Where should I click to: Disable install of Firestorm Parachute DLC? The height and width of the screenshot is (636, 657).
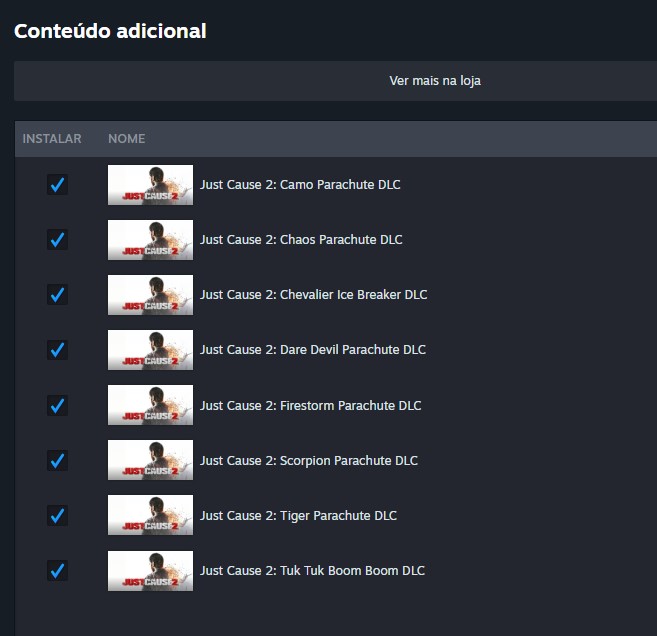click(x=57, y=405)
